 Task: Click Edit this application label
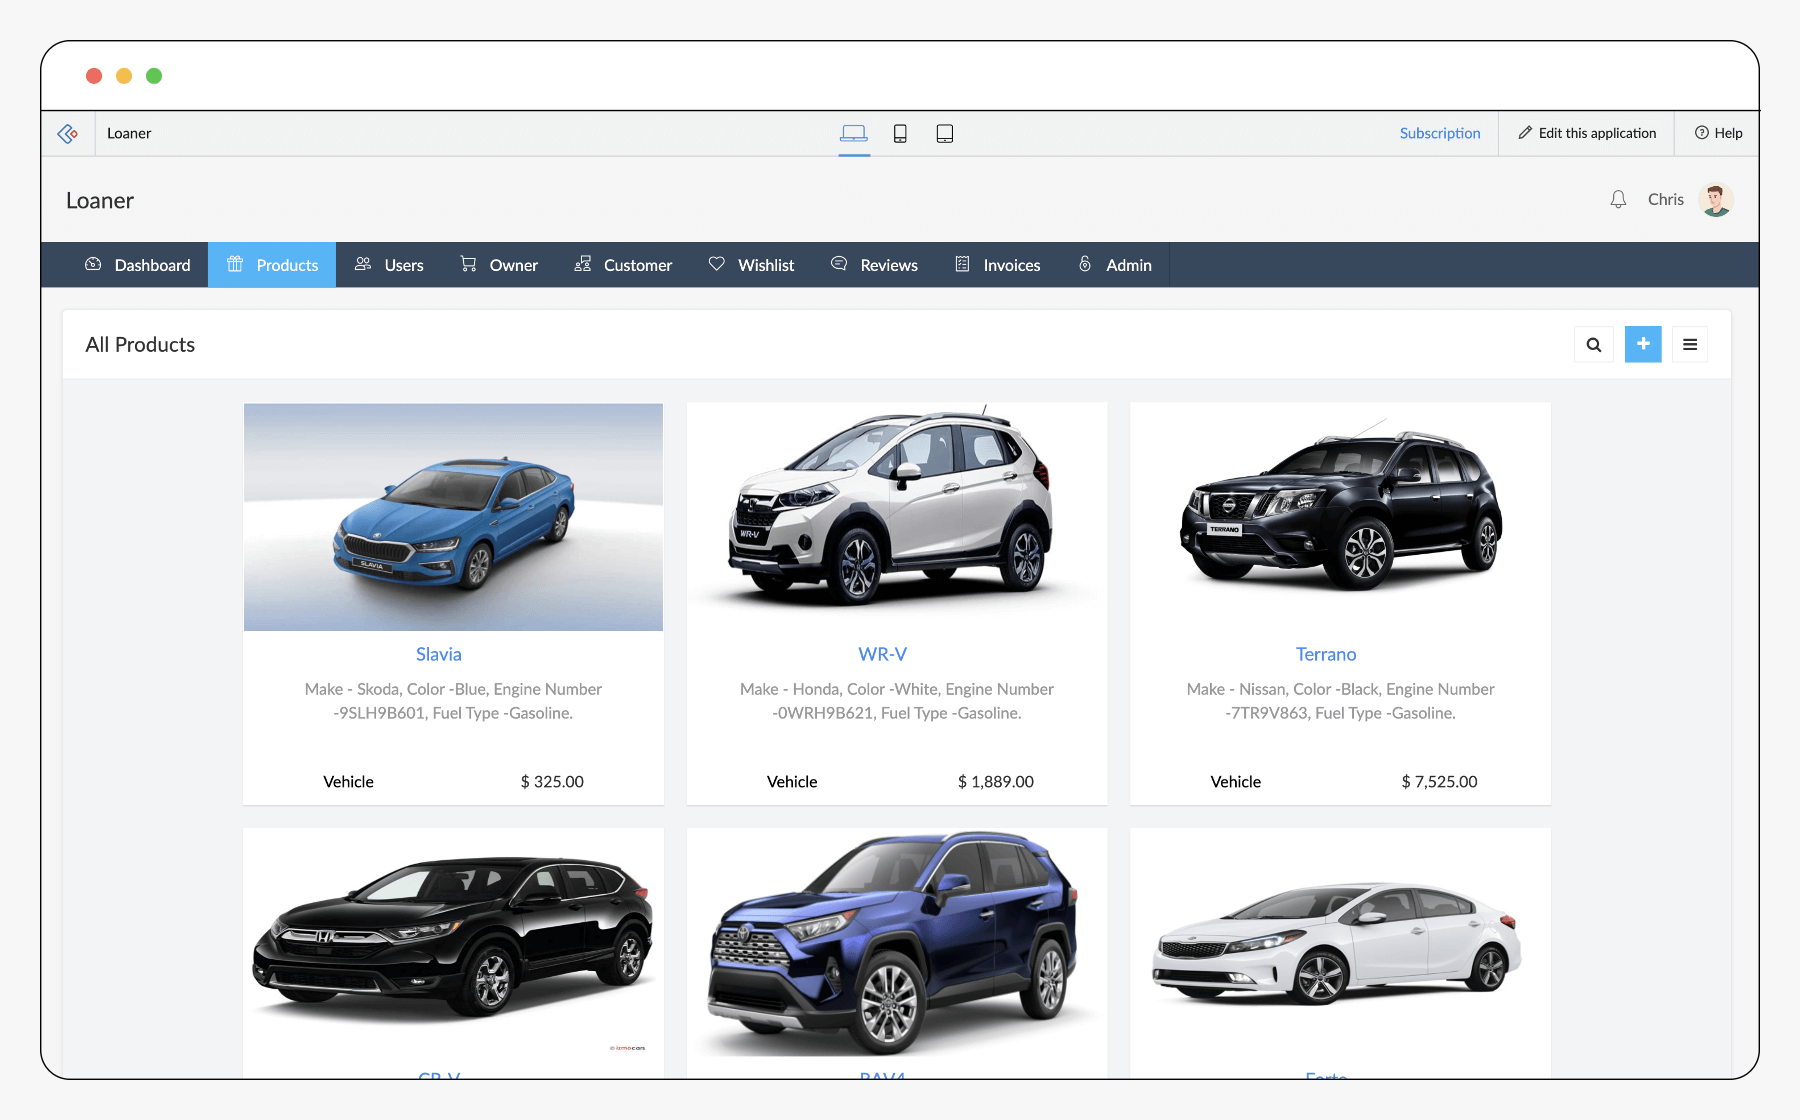(x=1598, y=133)
